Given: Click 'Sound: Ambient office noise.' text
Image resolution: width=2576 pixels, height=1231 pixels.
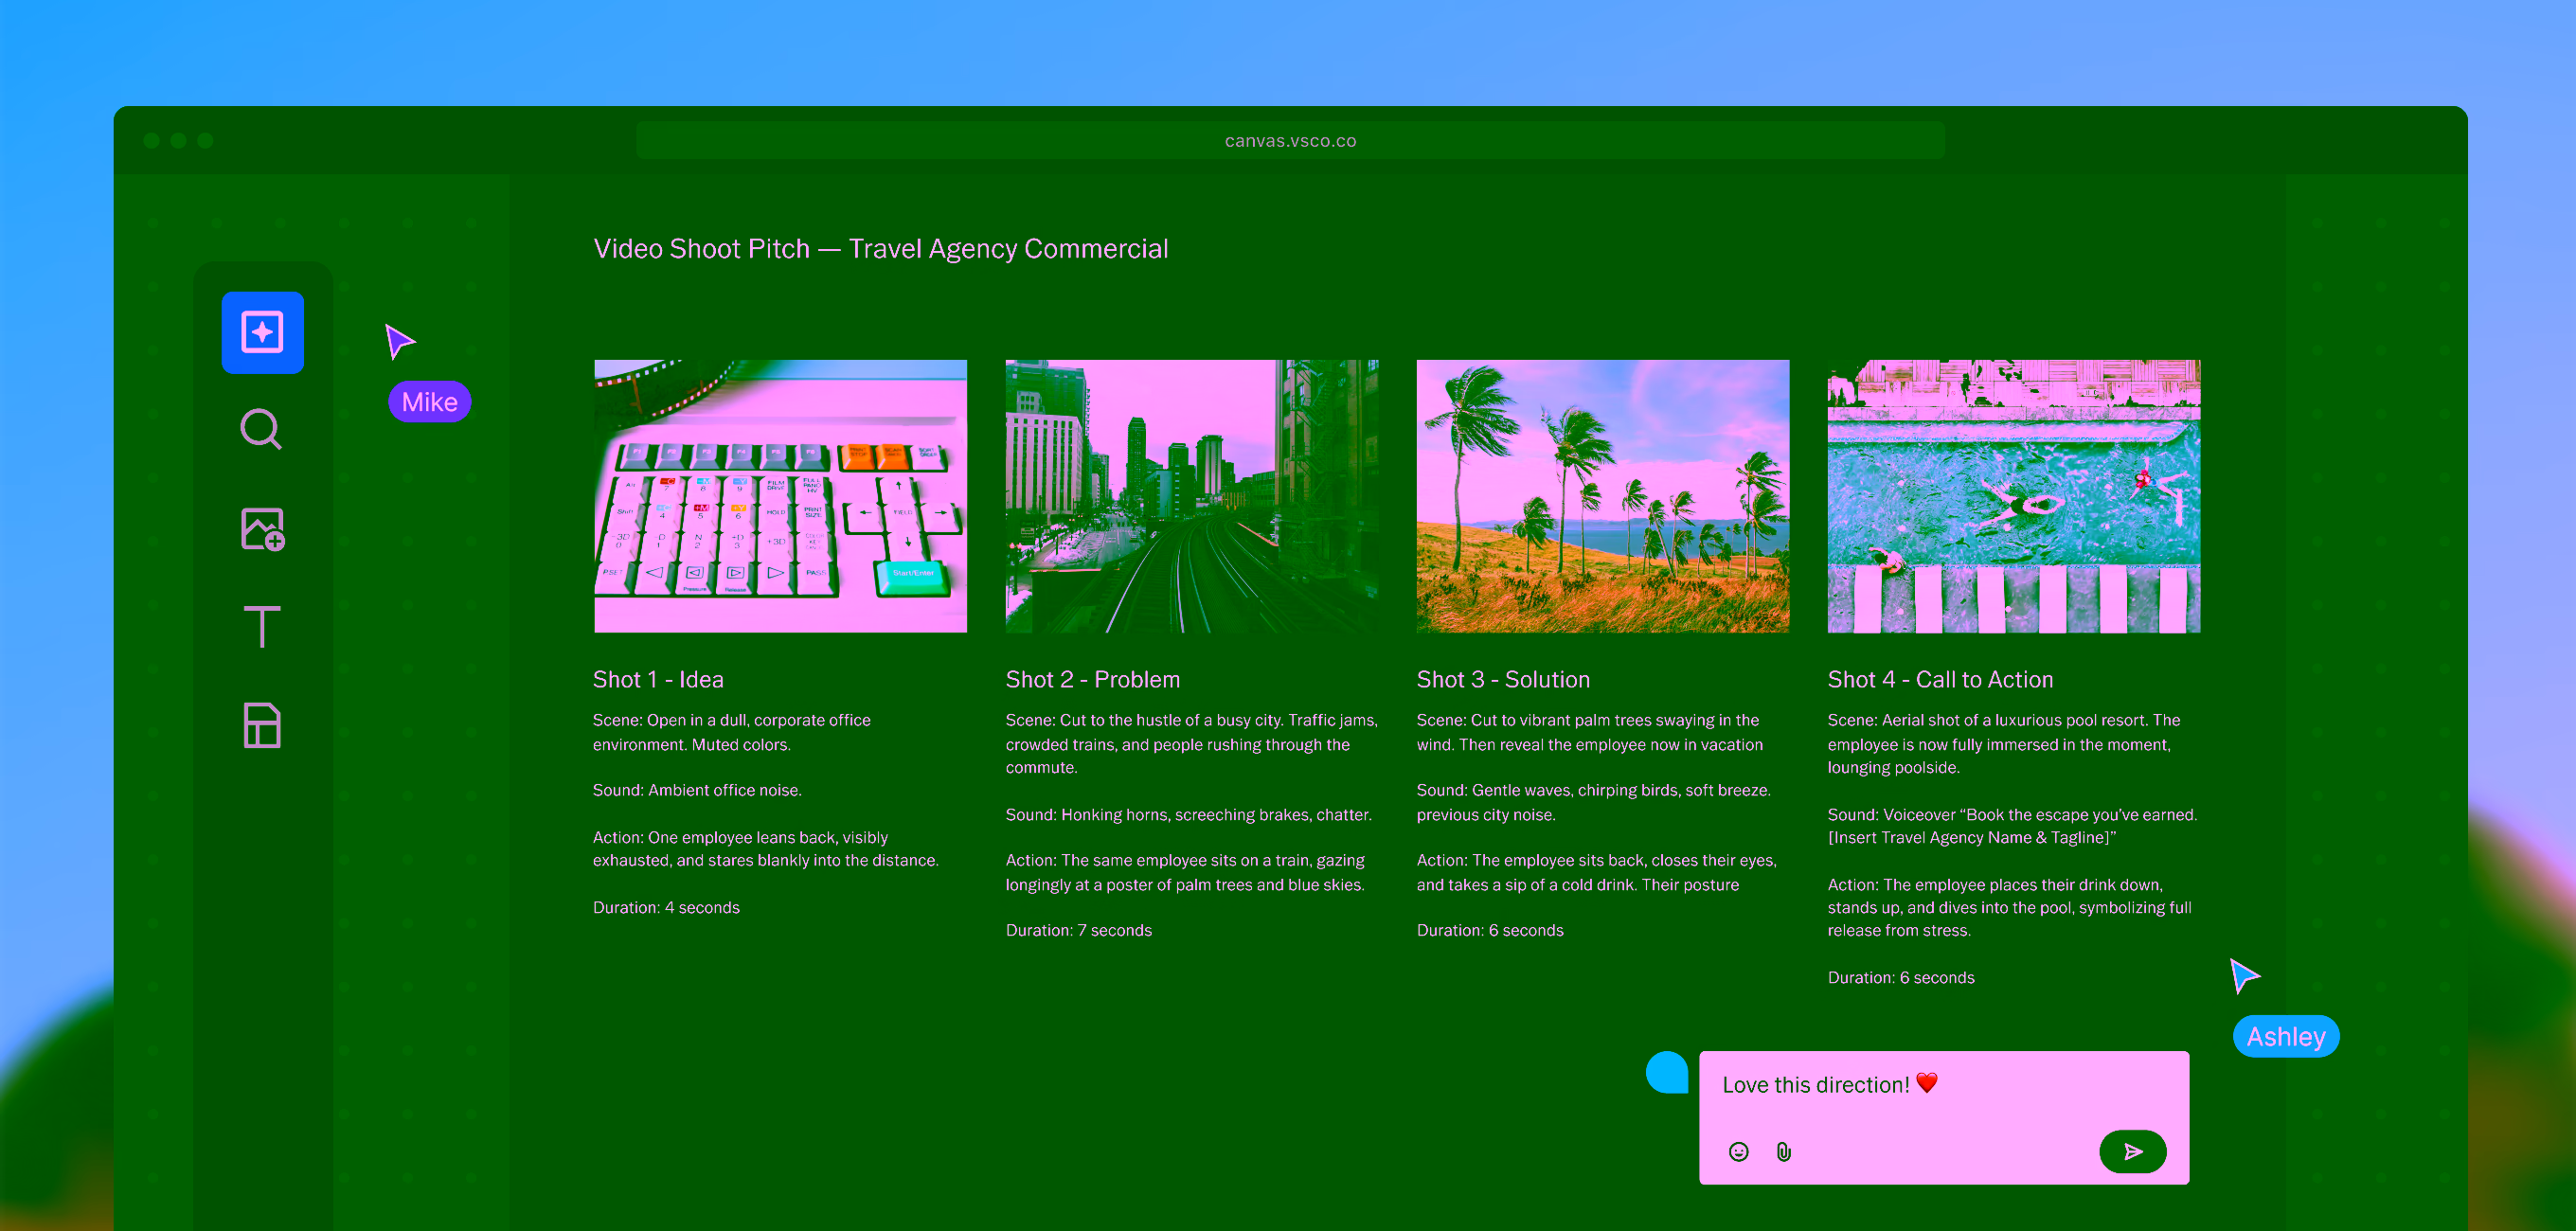Looking at the screenshot, I should click(x=697, y=791).
